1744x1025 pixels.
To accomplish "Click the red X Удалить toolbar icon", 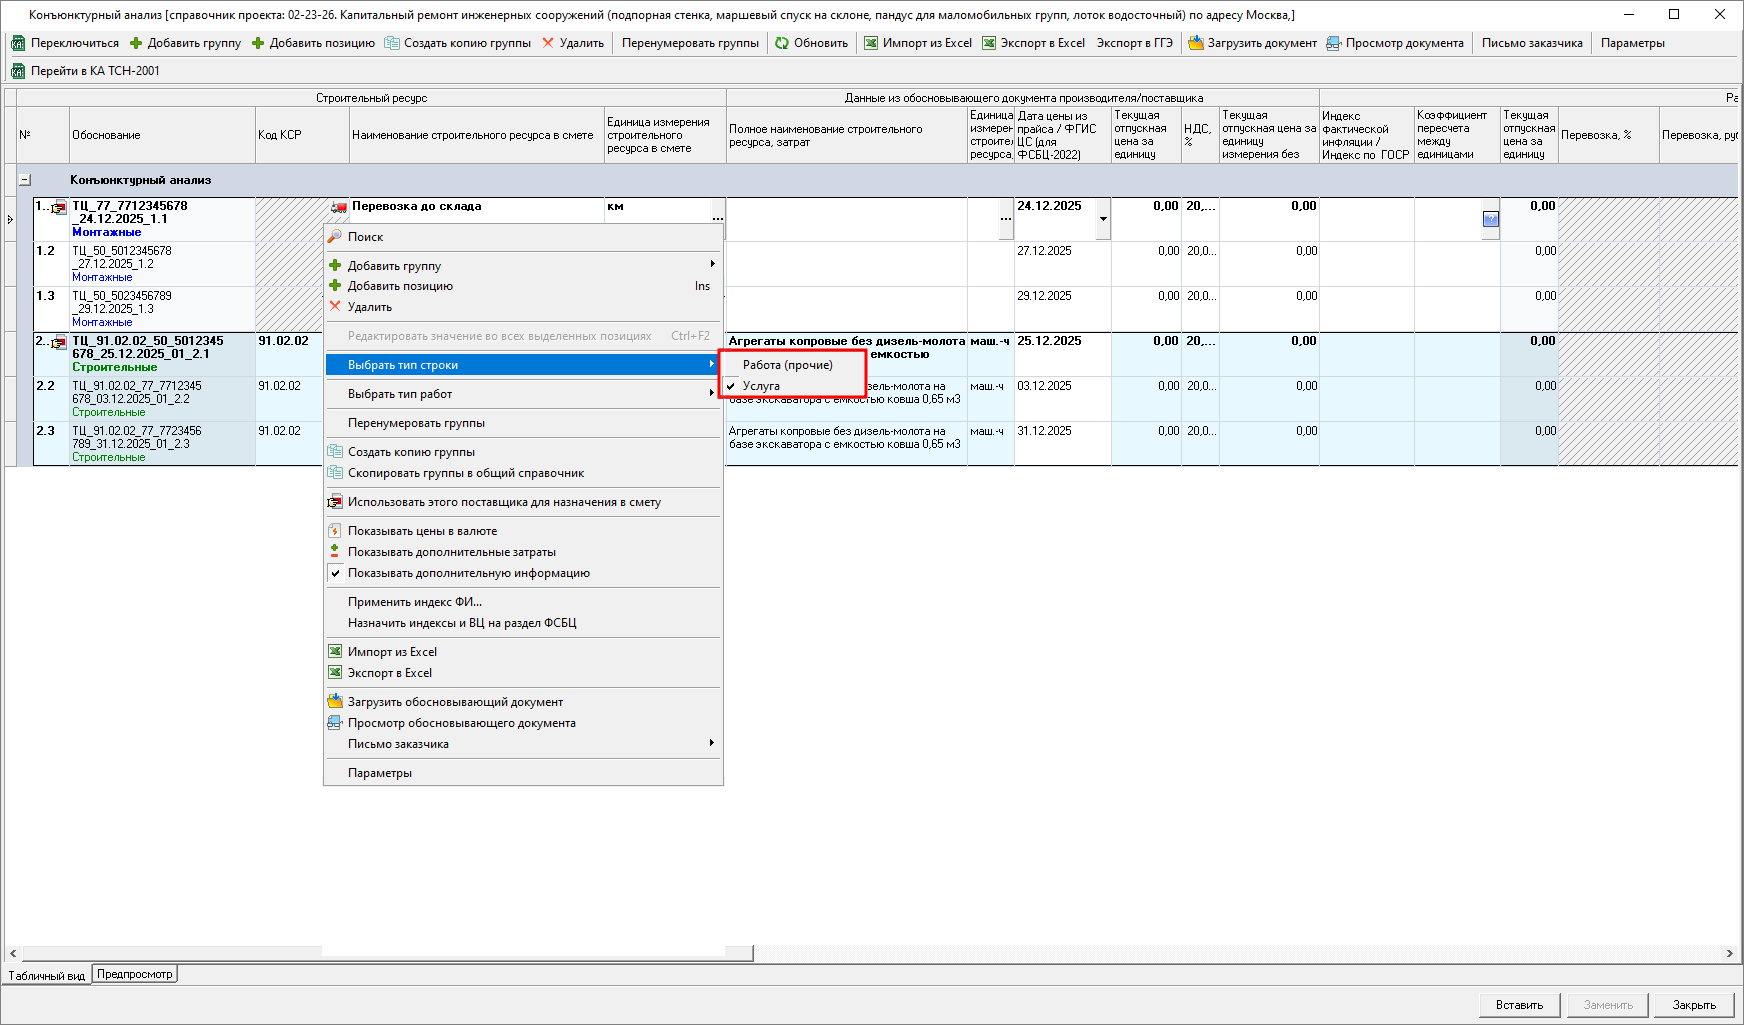I will 548,43.
